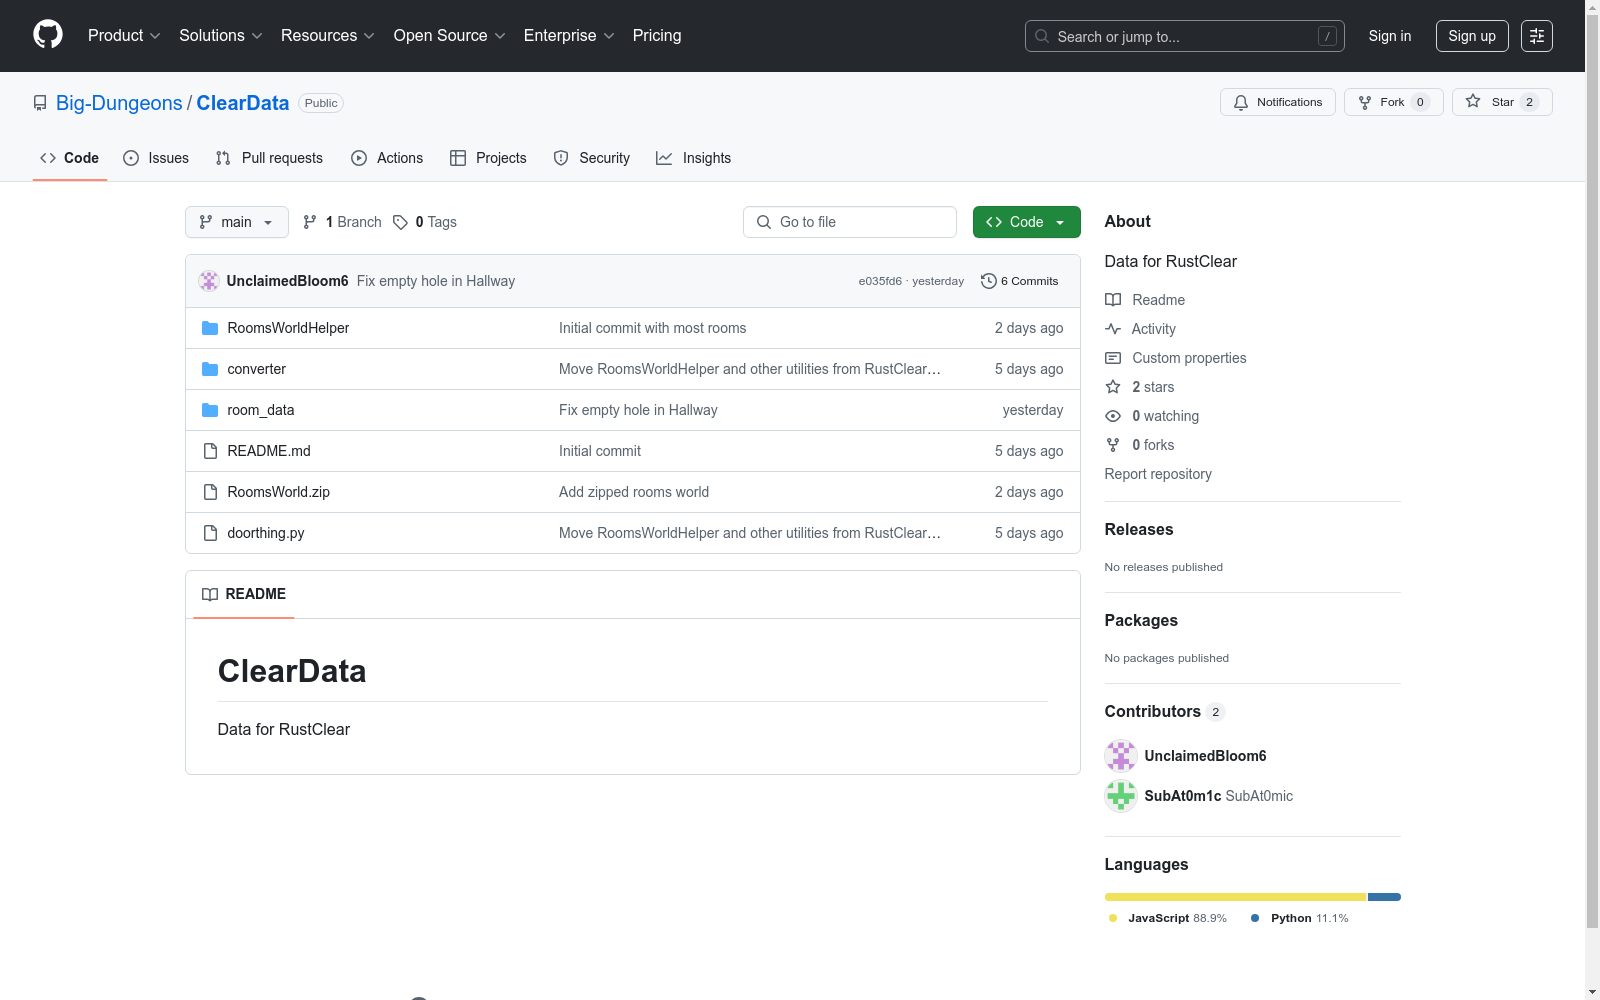The width and height of the screenshot is (1600, 1000).
Task: Click the README tab in file viewer
Action: 244,594
